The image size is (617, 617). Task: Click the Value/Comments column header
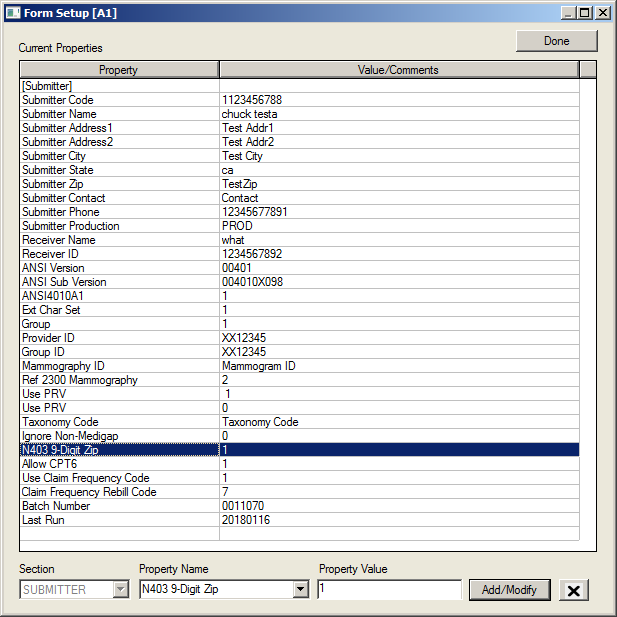tap(397, 70)
